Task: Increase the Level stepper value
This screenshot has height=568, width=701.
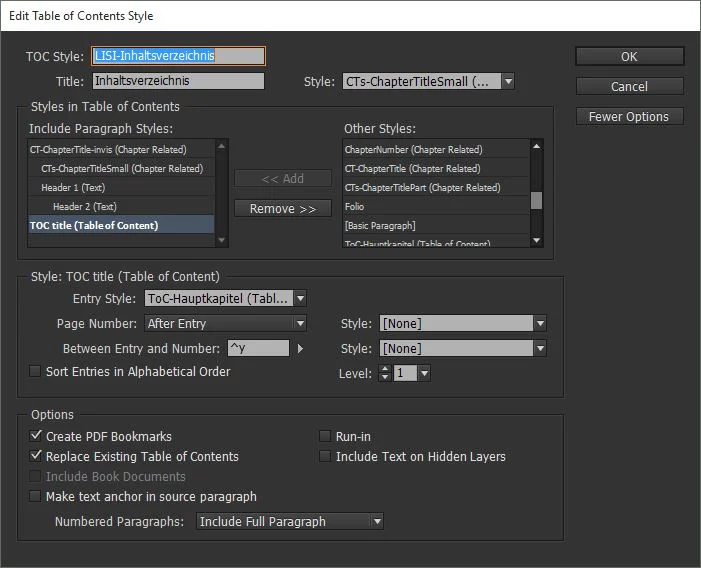Action: point(385,369)
